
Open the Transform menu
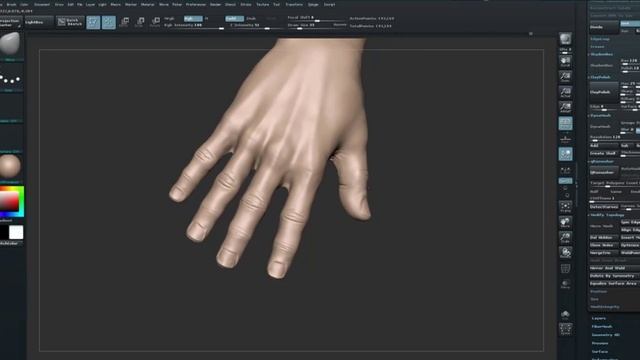(294, 4)
